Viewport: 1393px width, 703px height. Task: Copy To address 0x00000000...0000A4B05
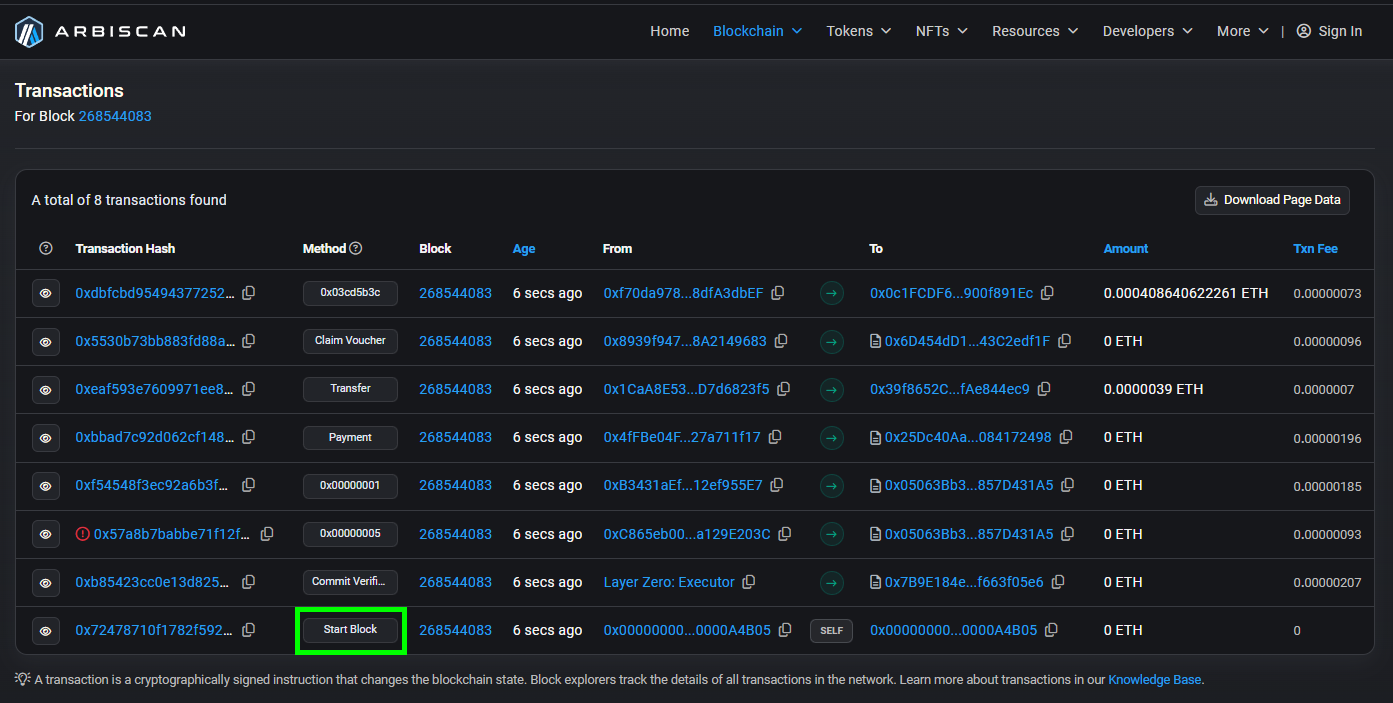coord(1048,630)
